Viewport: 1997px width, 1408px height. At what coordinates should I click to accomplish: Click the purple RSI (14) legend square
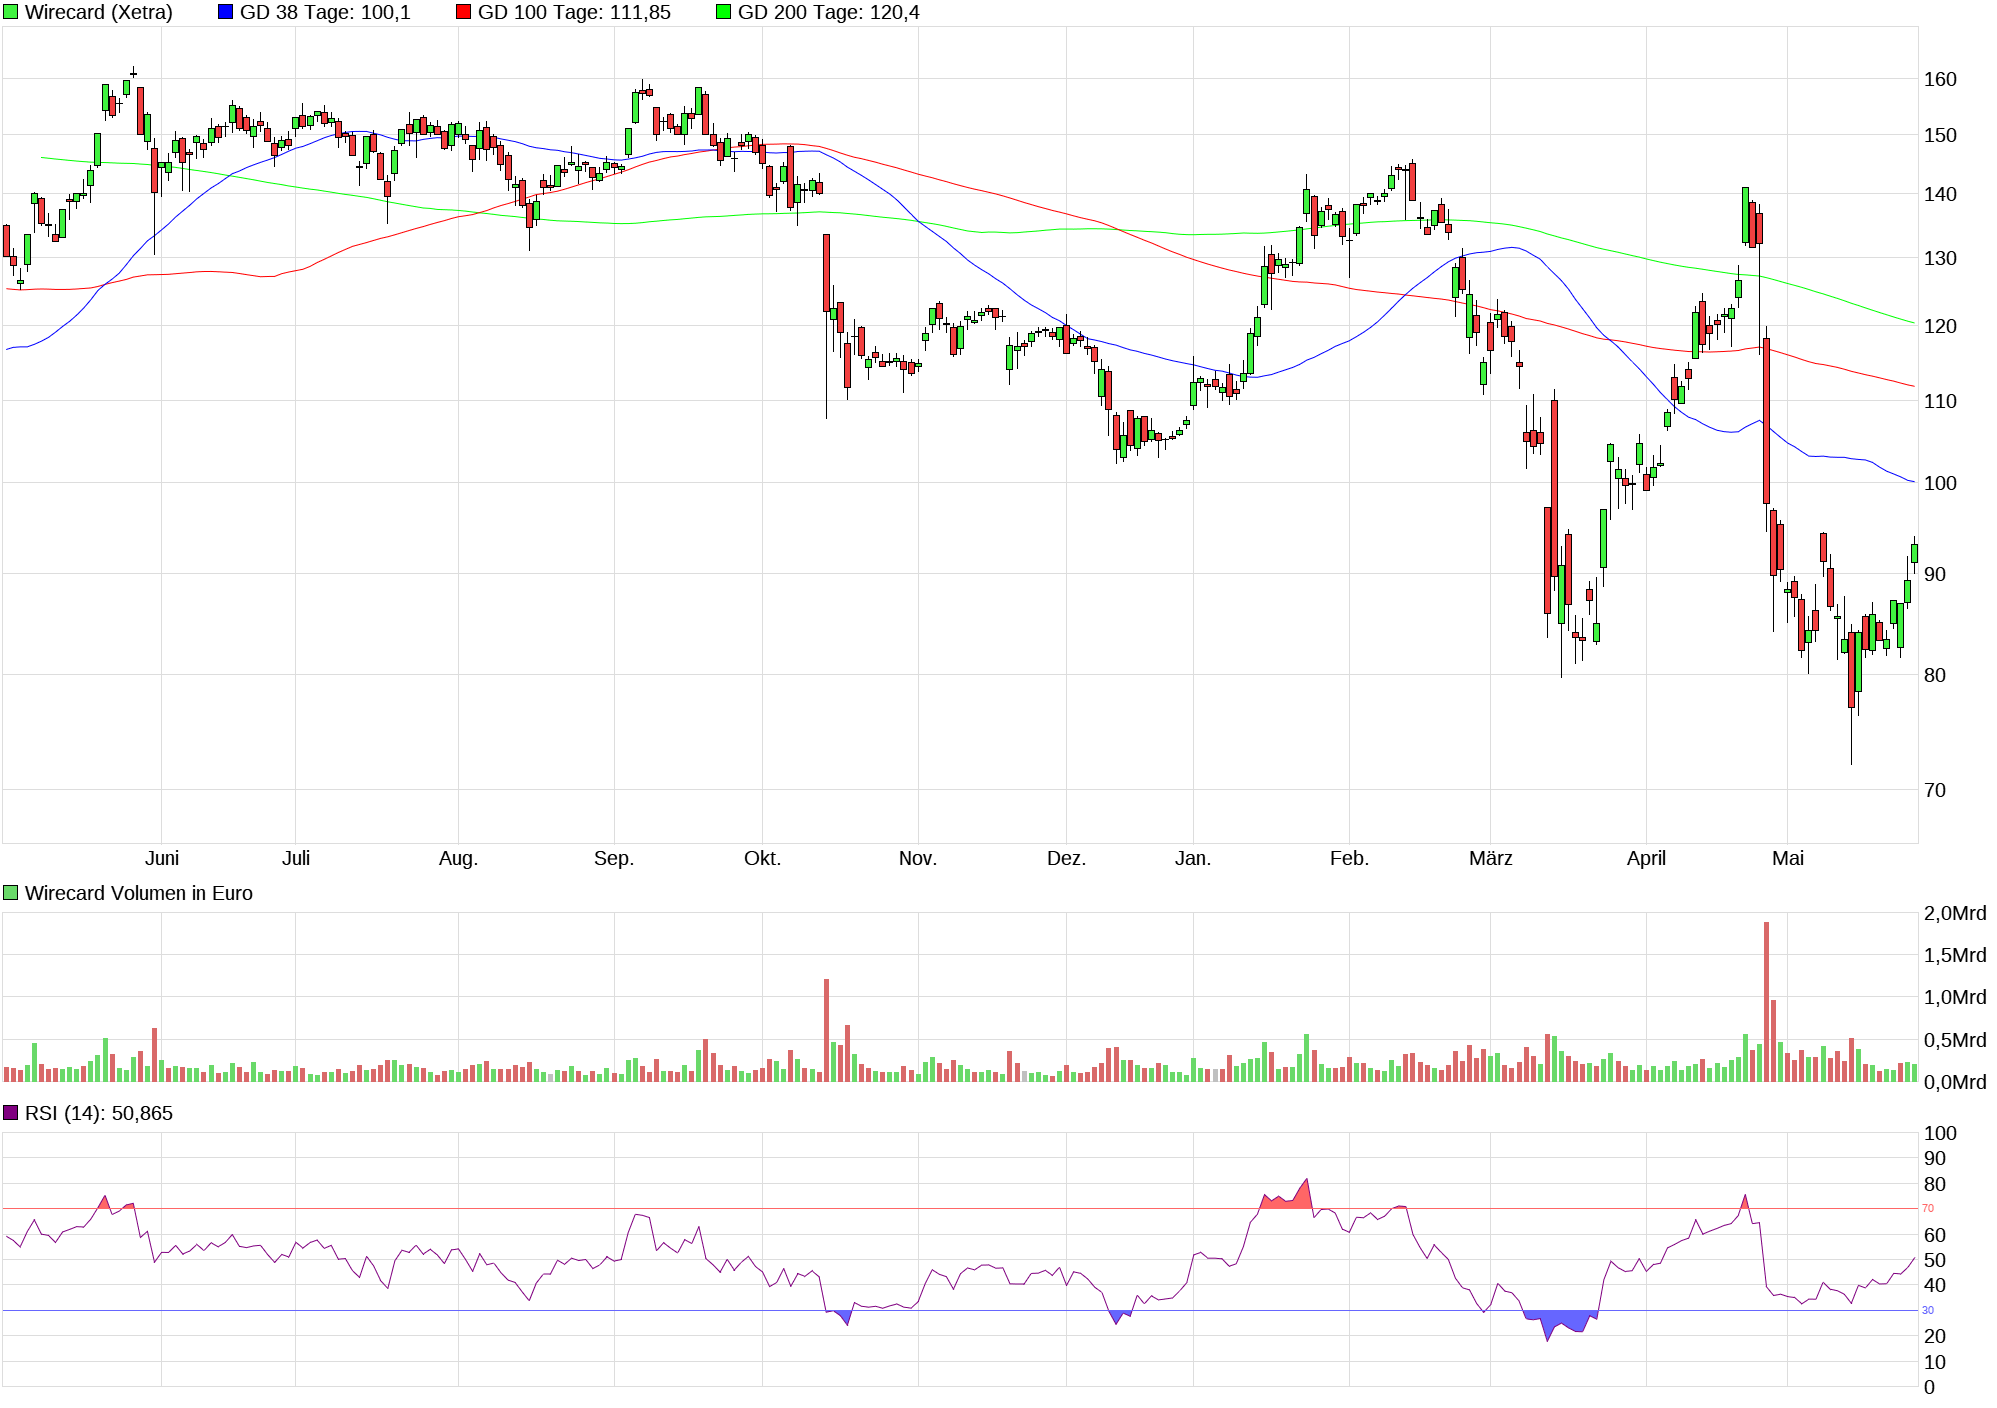point(11,1113)
